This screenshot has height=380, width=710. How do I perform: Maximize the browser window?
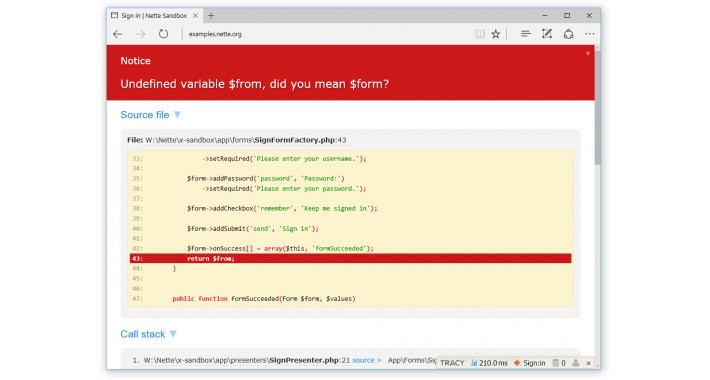tap(567, 15)
